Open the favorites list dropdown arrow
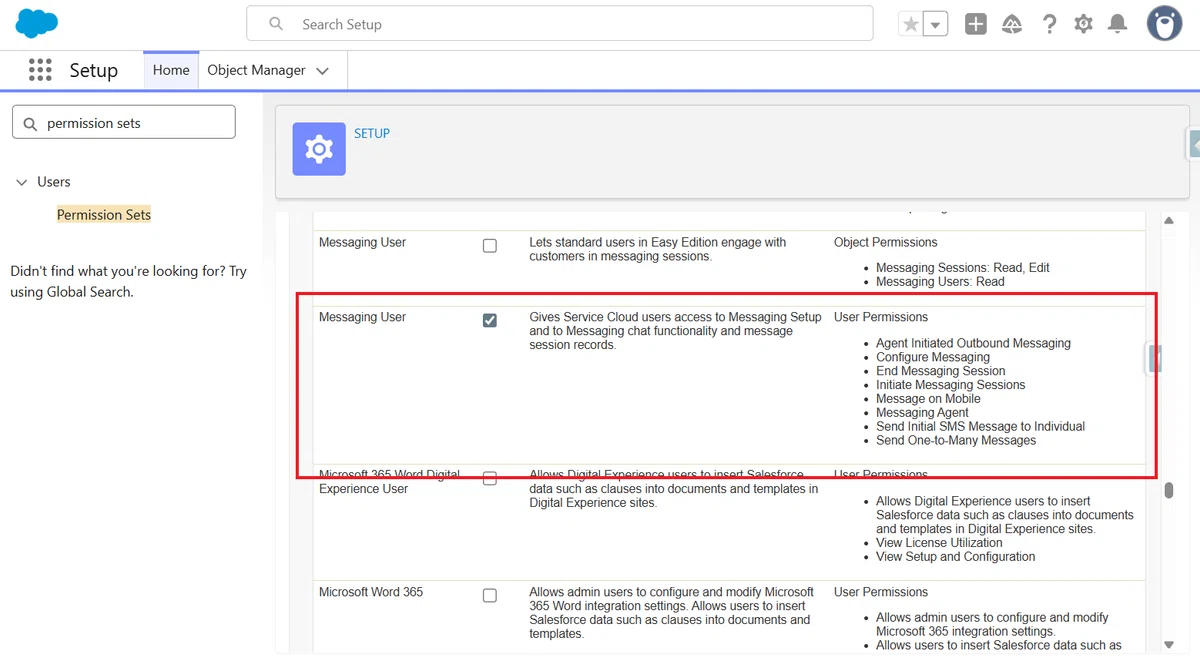The width and height of the screenshot is (1200, 661). [x=935, y=24]
